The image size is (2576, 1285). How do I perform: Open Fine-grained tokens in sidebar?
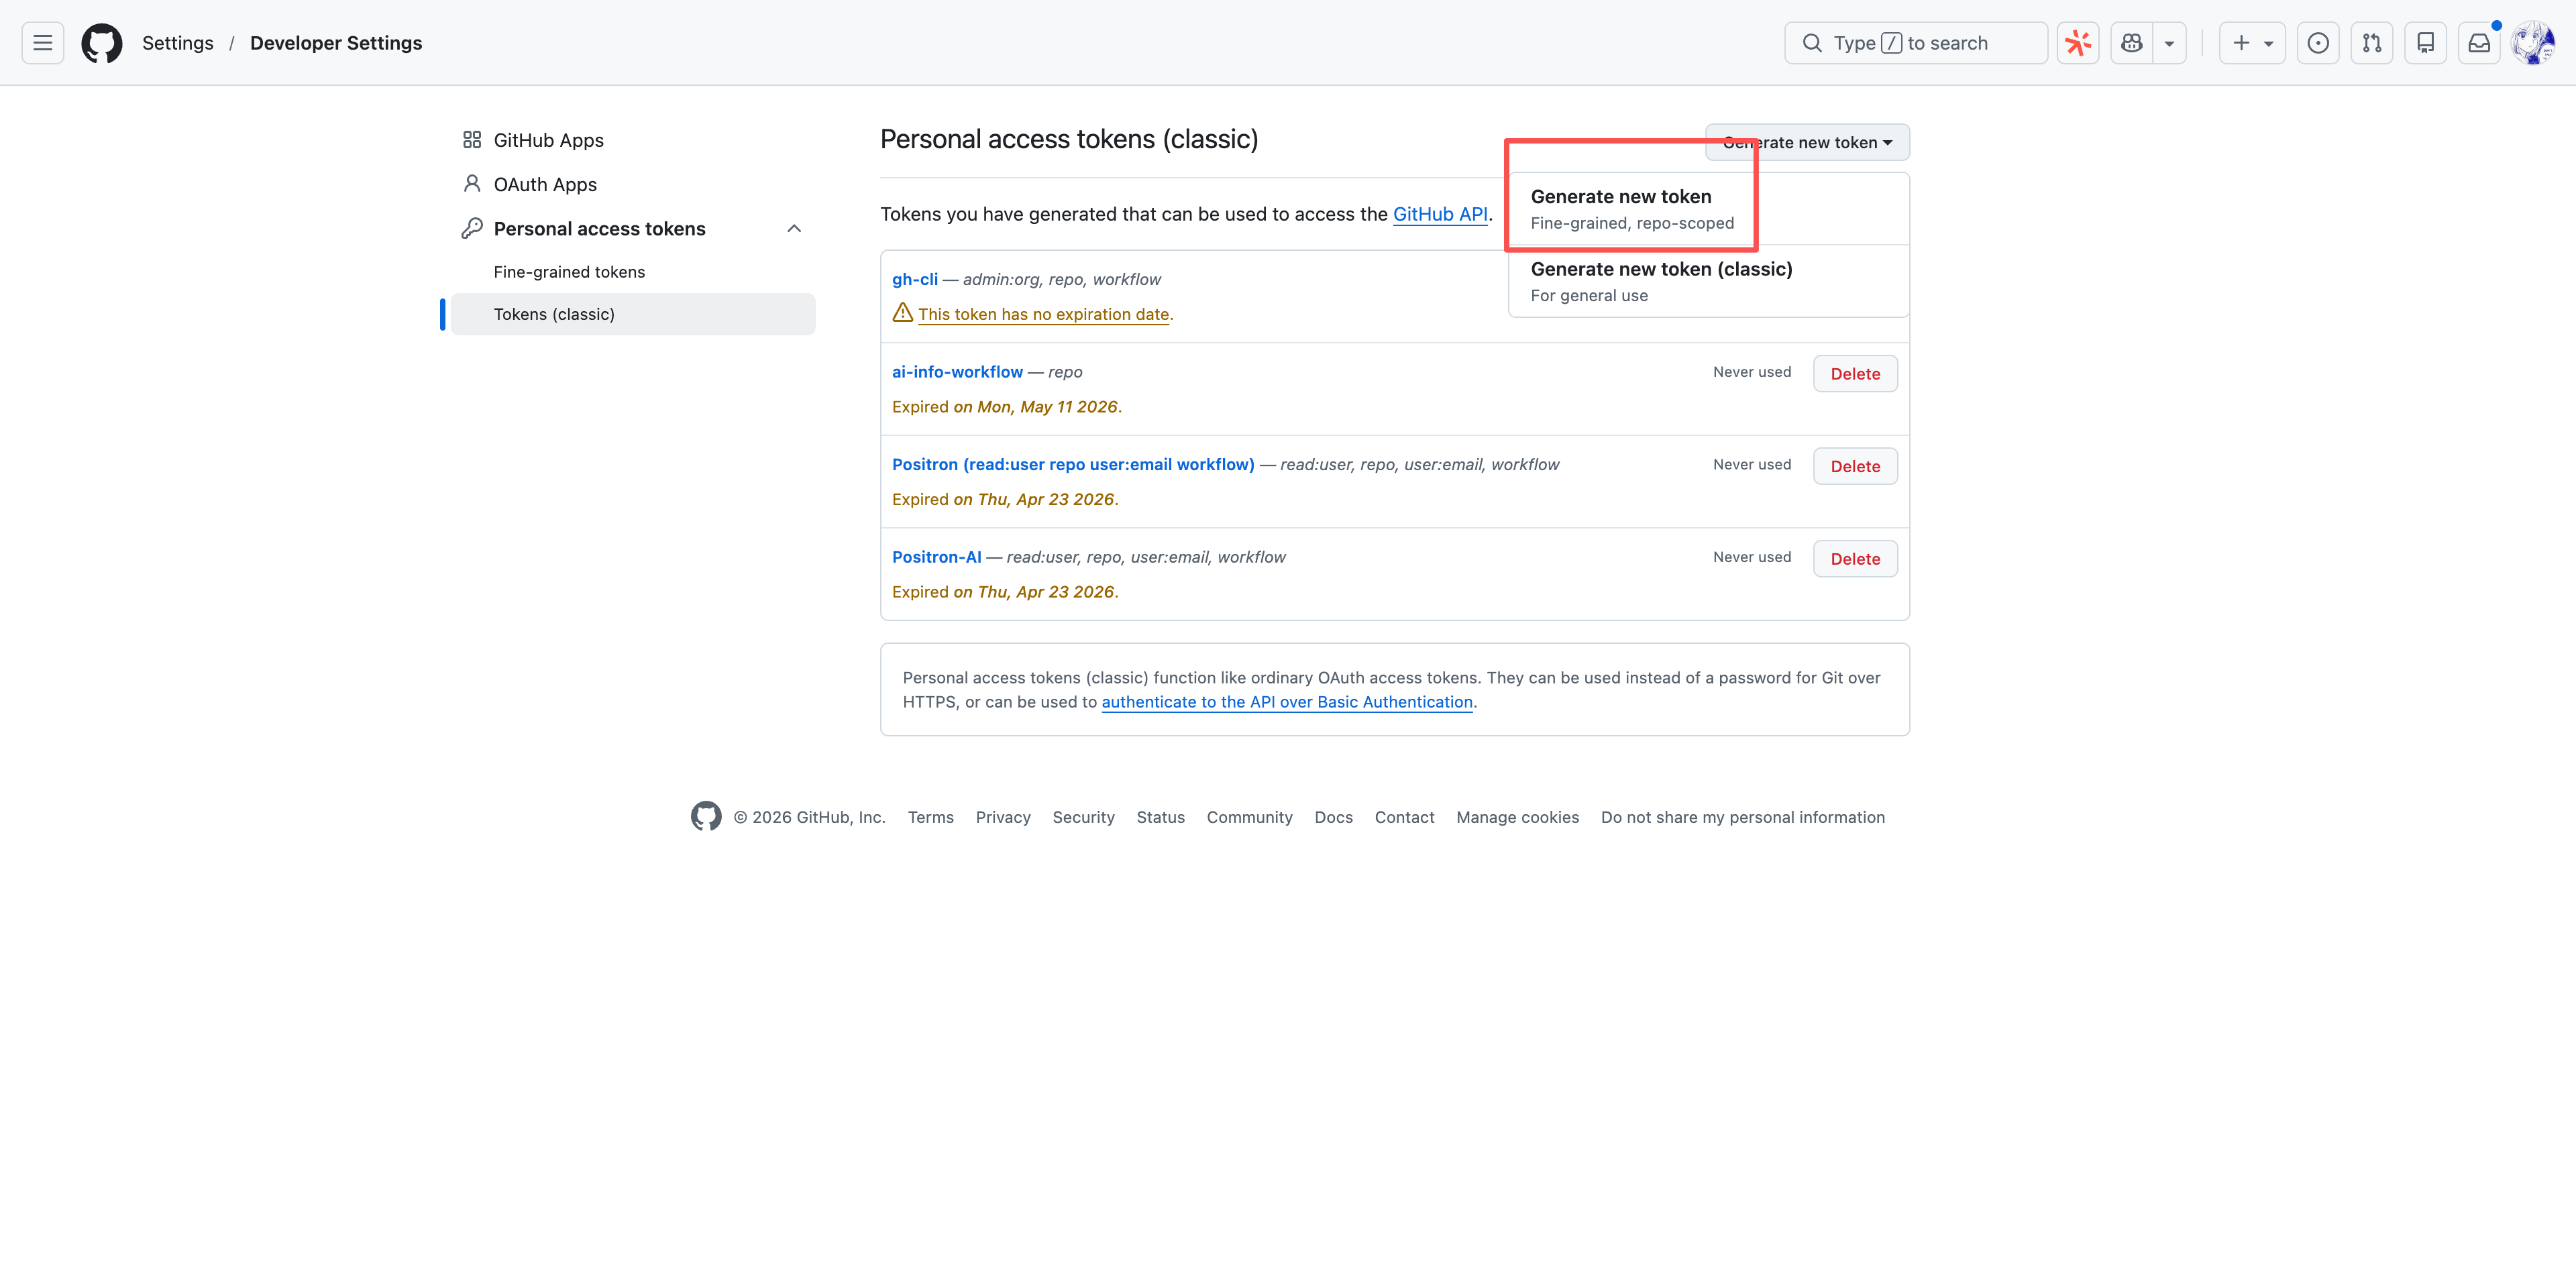point(569,272)
